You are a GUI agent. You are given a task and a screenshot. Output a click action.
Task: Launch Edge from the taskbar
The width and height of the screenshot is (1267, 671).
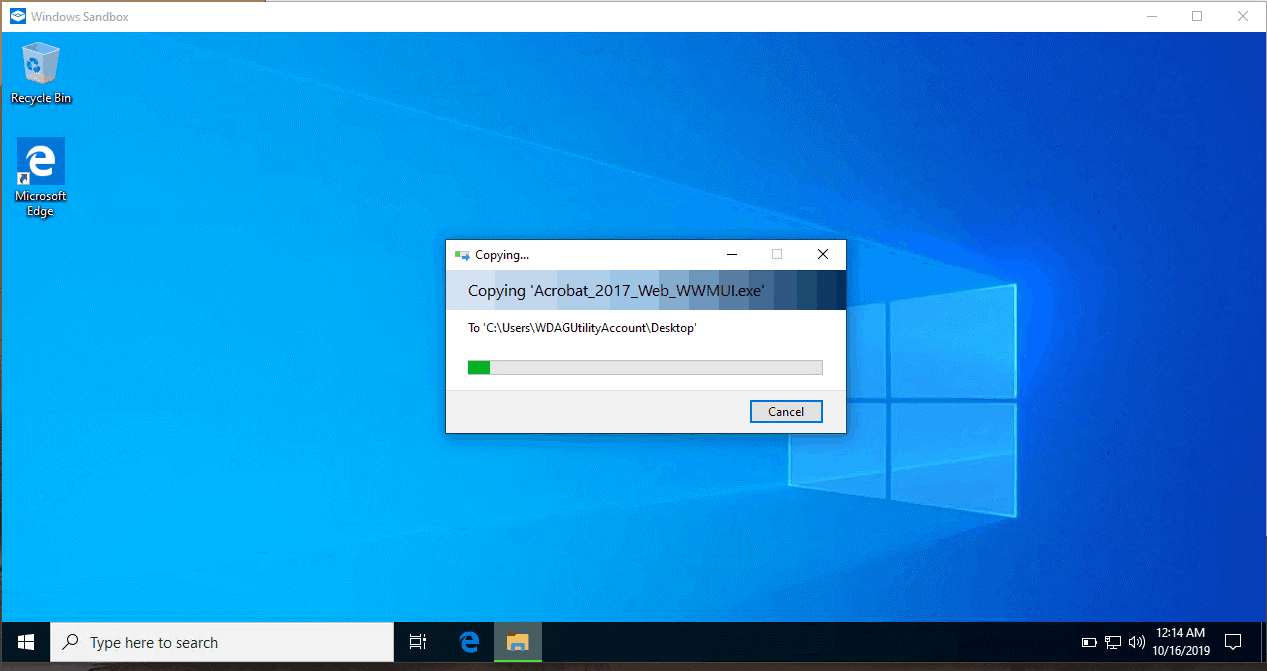click(468, 642)
